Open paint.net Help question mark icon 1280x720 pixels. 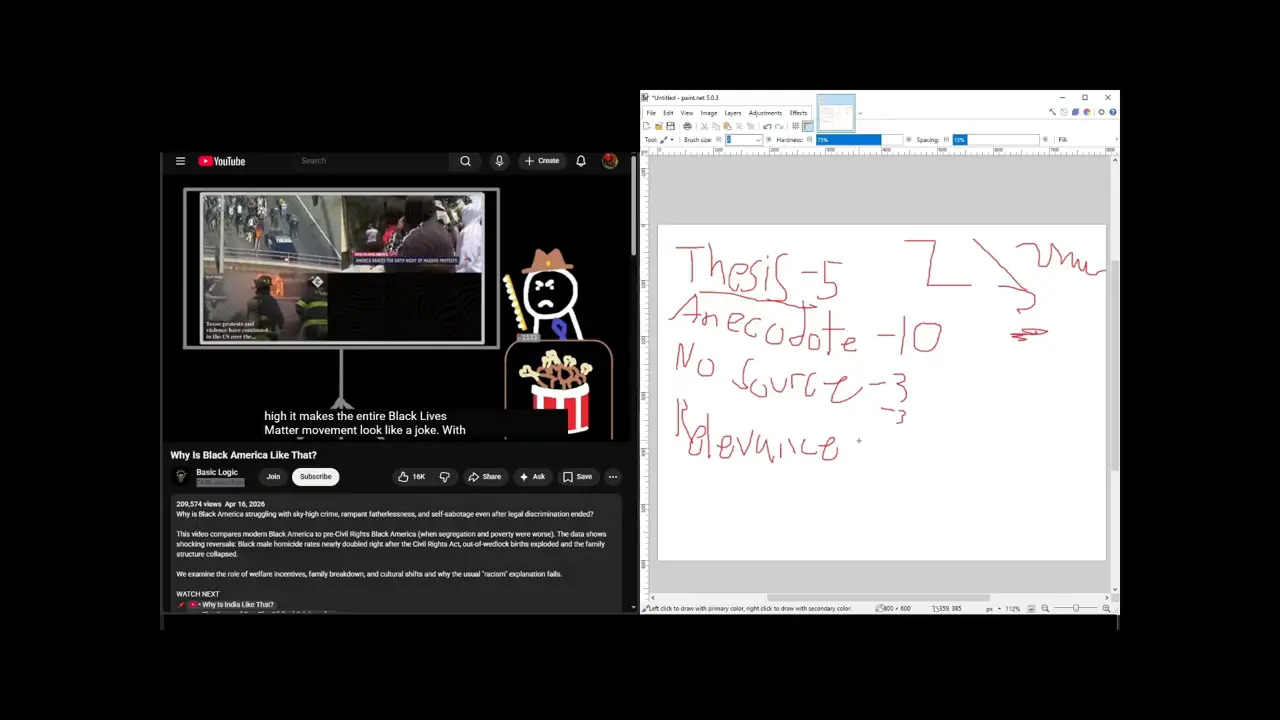[x=1113, y=112]
